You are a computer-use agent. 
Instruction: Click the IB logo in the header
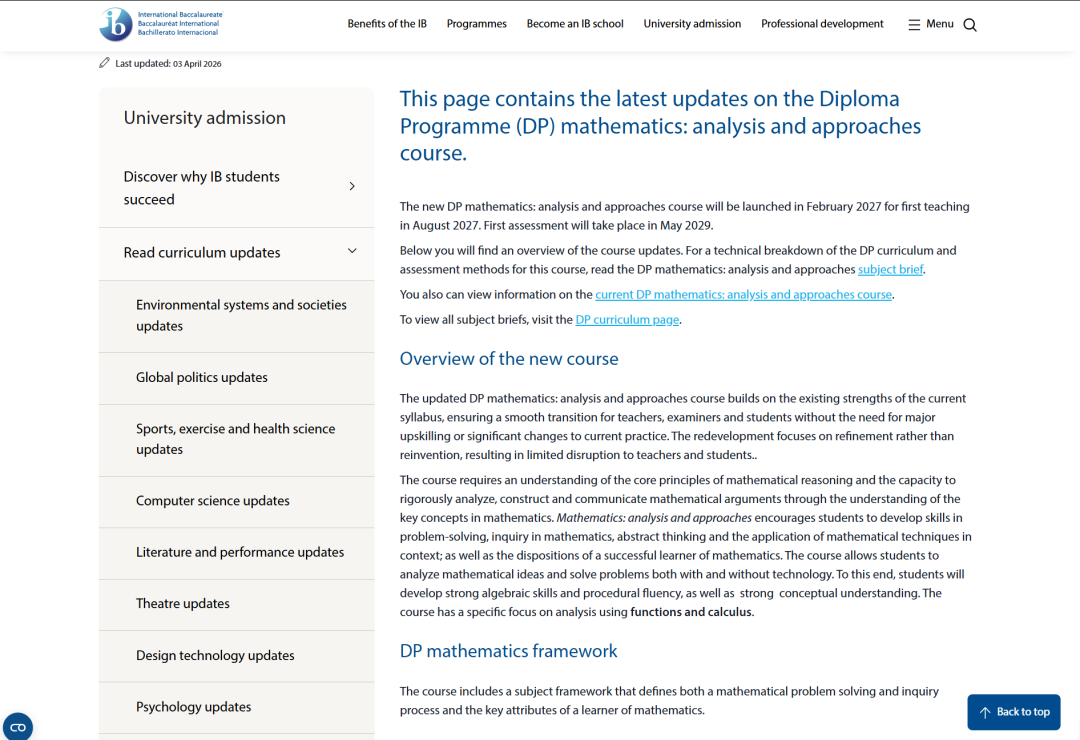point(161,24)
